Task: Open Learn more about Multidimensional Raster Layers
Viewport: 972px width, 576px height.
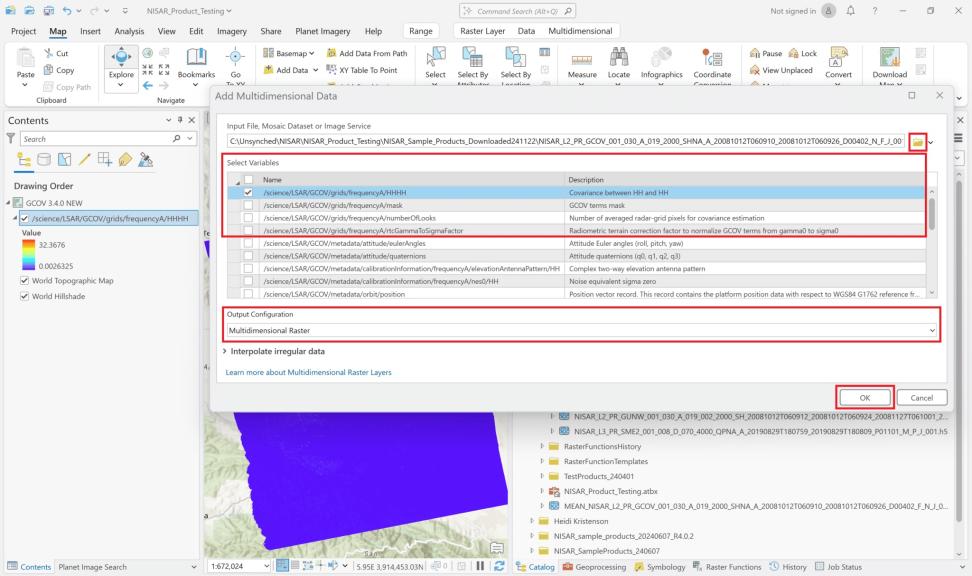Action: [308, 373]
